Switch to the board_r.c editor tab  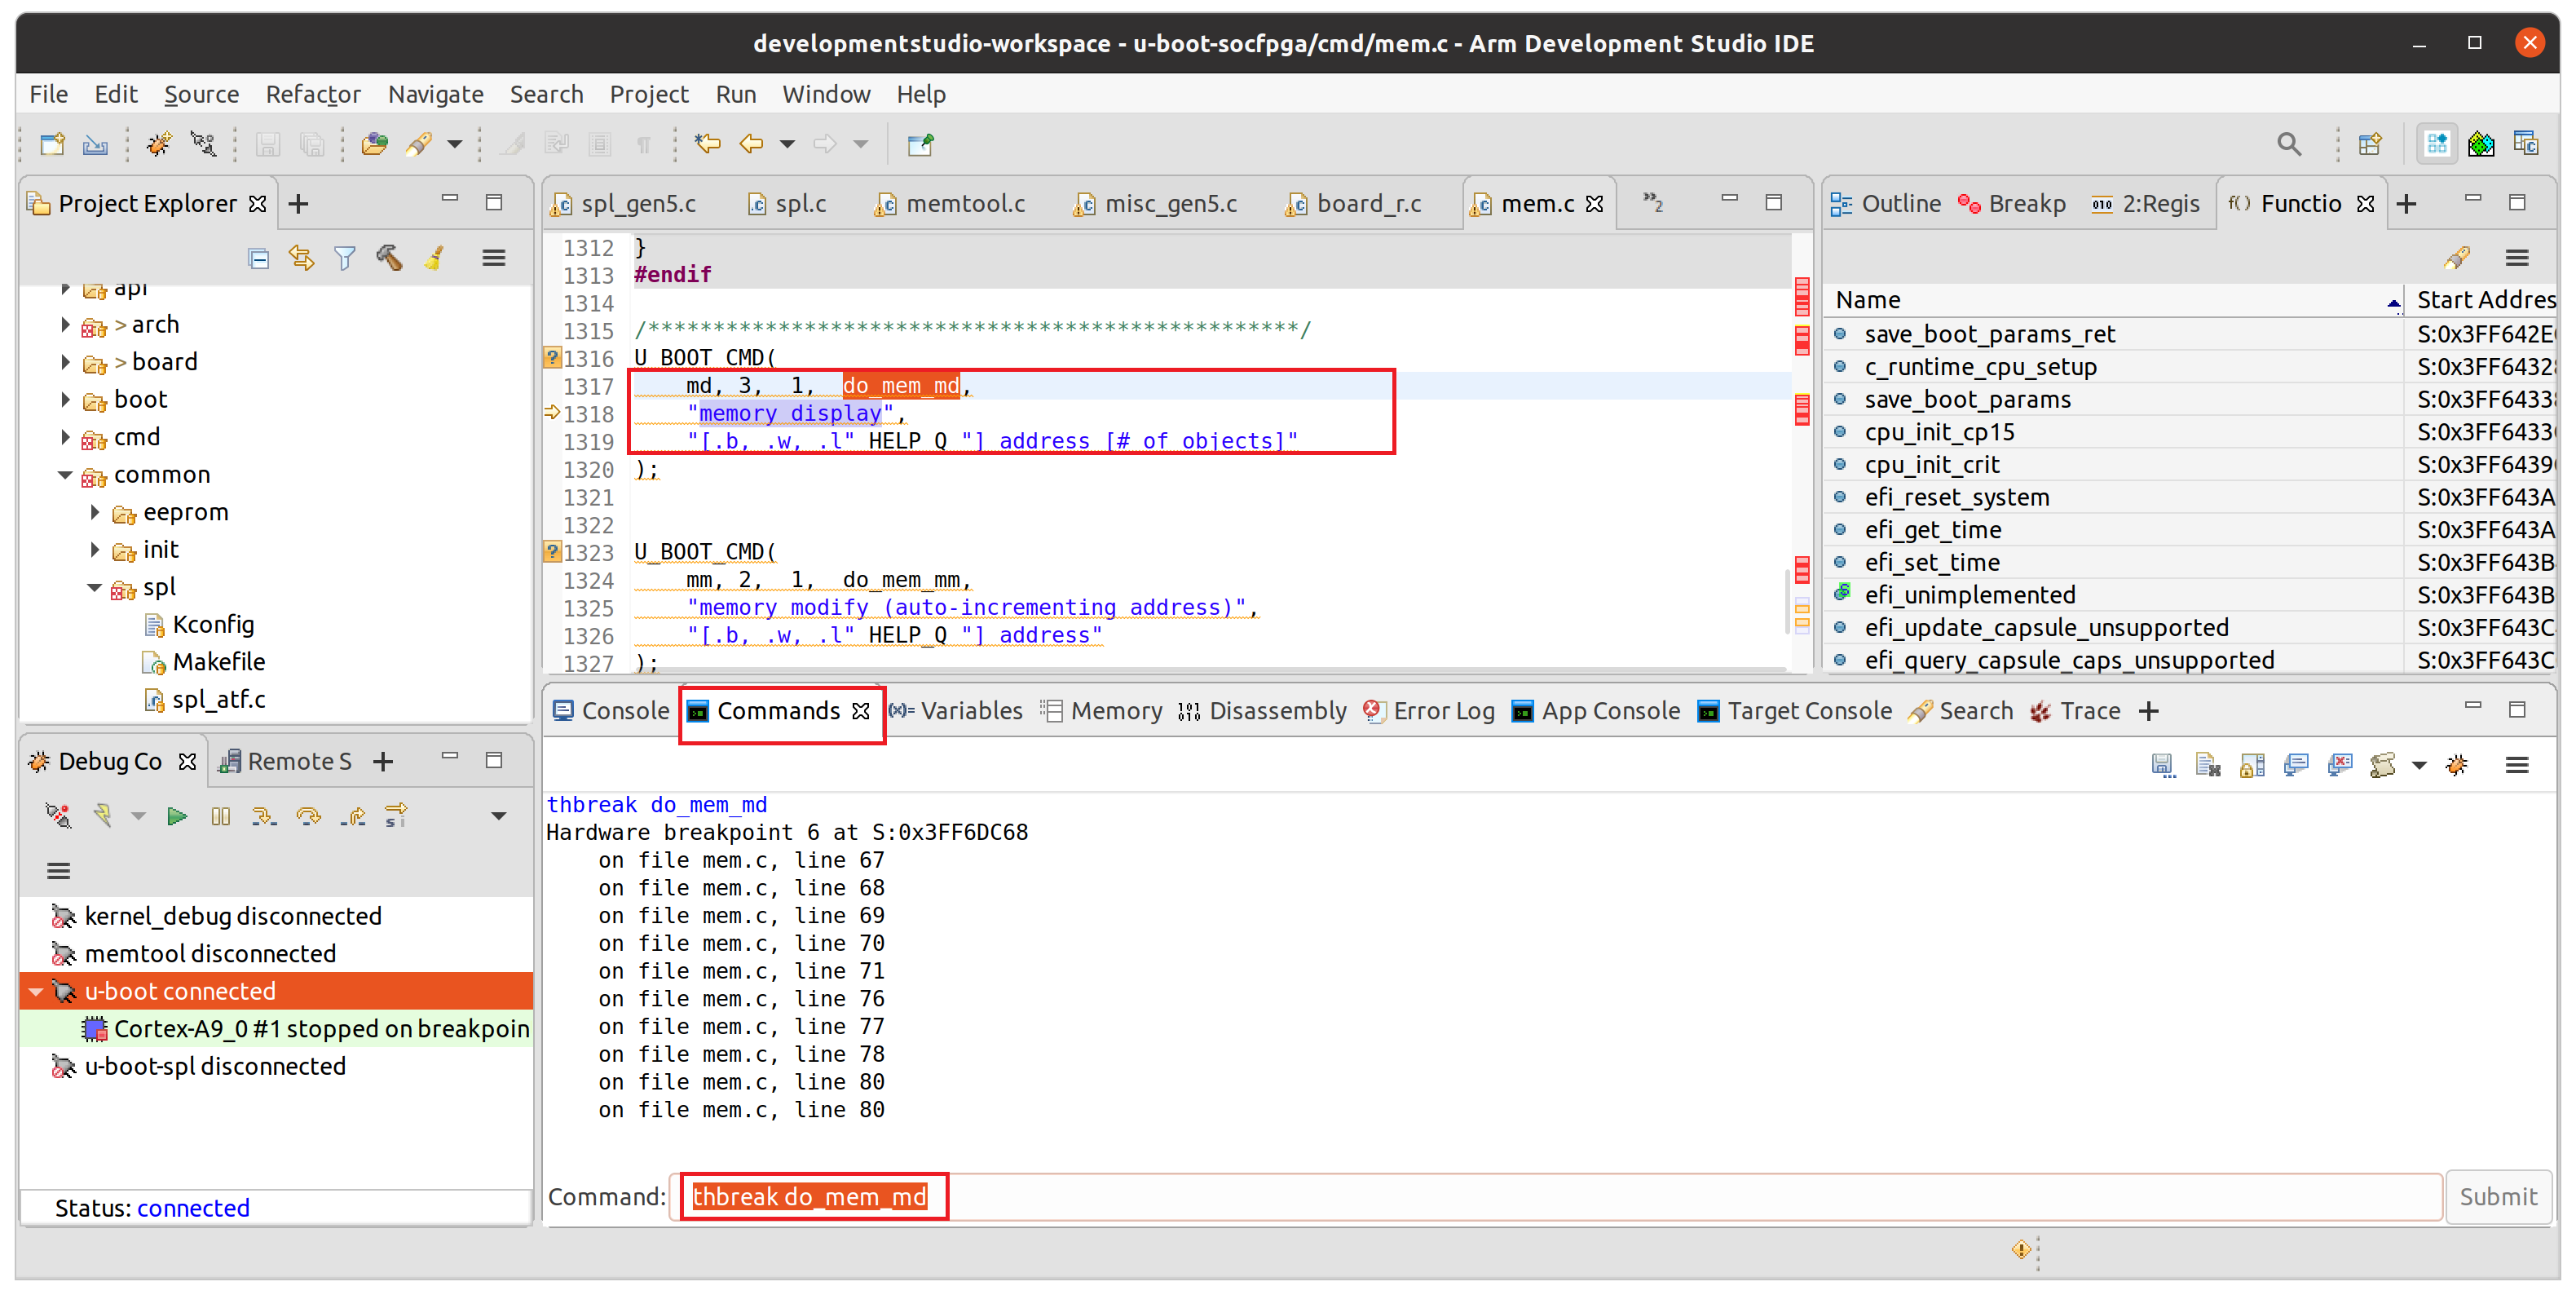tap(1355, 203)
